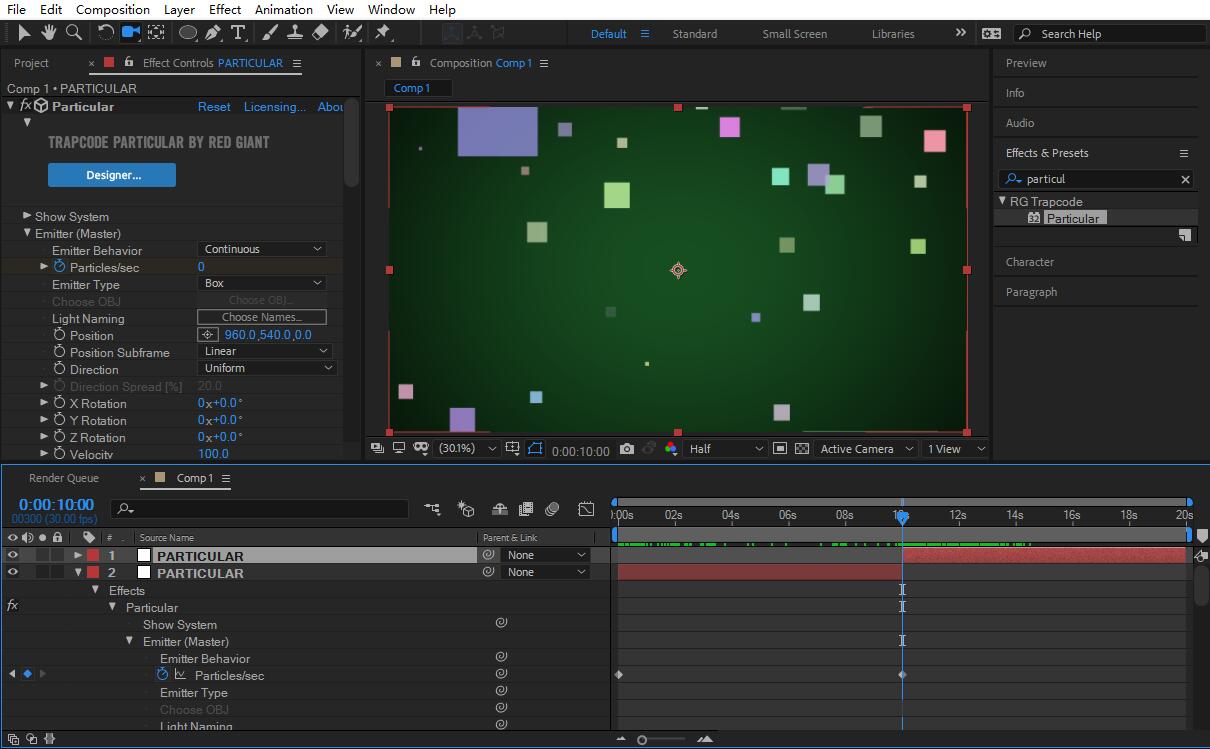Image resolution: width=1210 pixels, height=749 pixels.
Task: Select the Selection arrow tool
Action: point(24,33)
